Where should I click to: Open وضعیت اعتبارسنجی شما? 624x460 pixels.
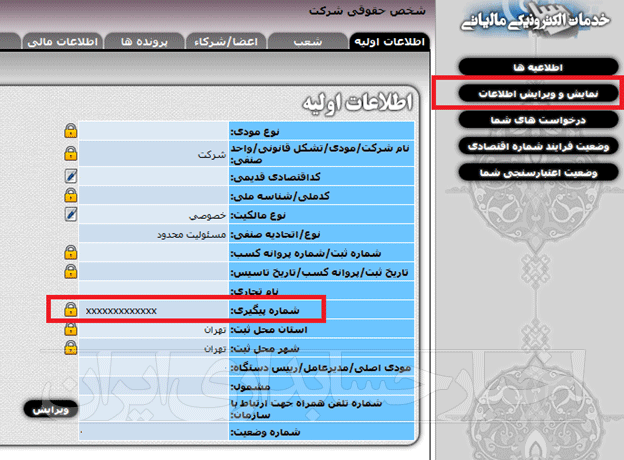tap(538, 172)
